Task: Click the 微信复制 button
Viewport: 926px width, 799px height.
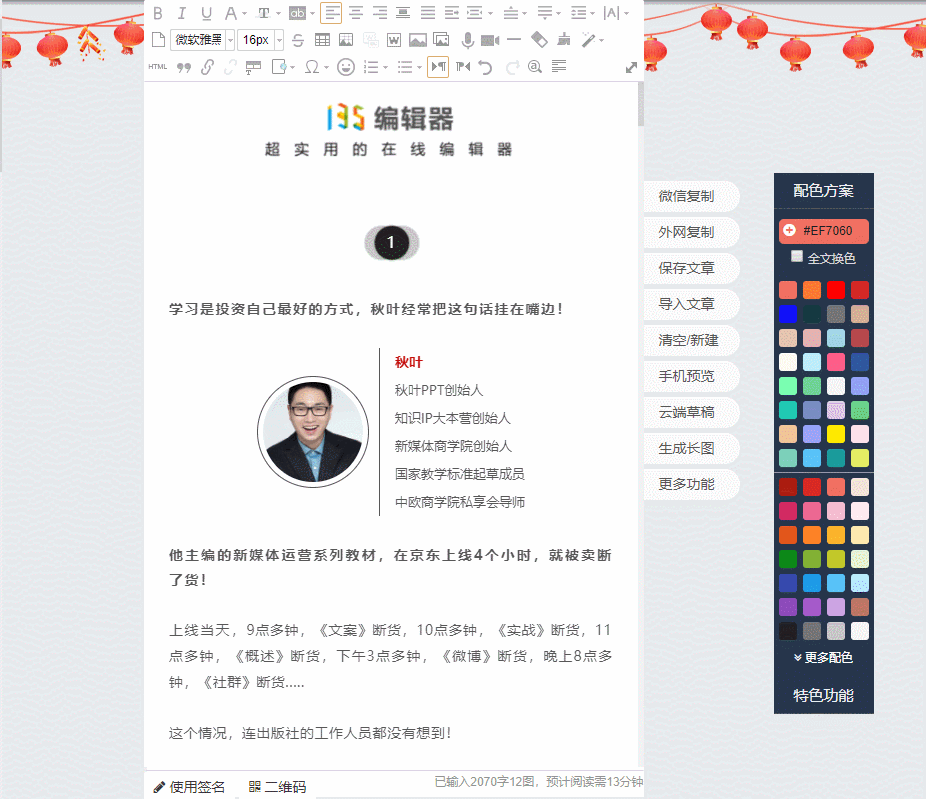Action: pyautogui.click(x=686, y=196)
